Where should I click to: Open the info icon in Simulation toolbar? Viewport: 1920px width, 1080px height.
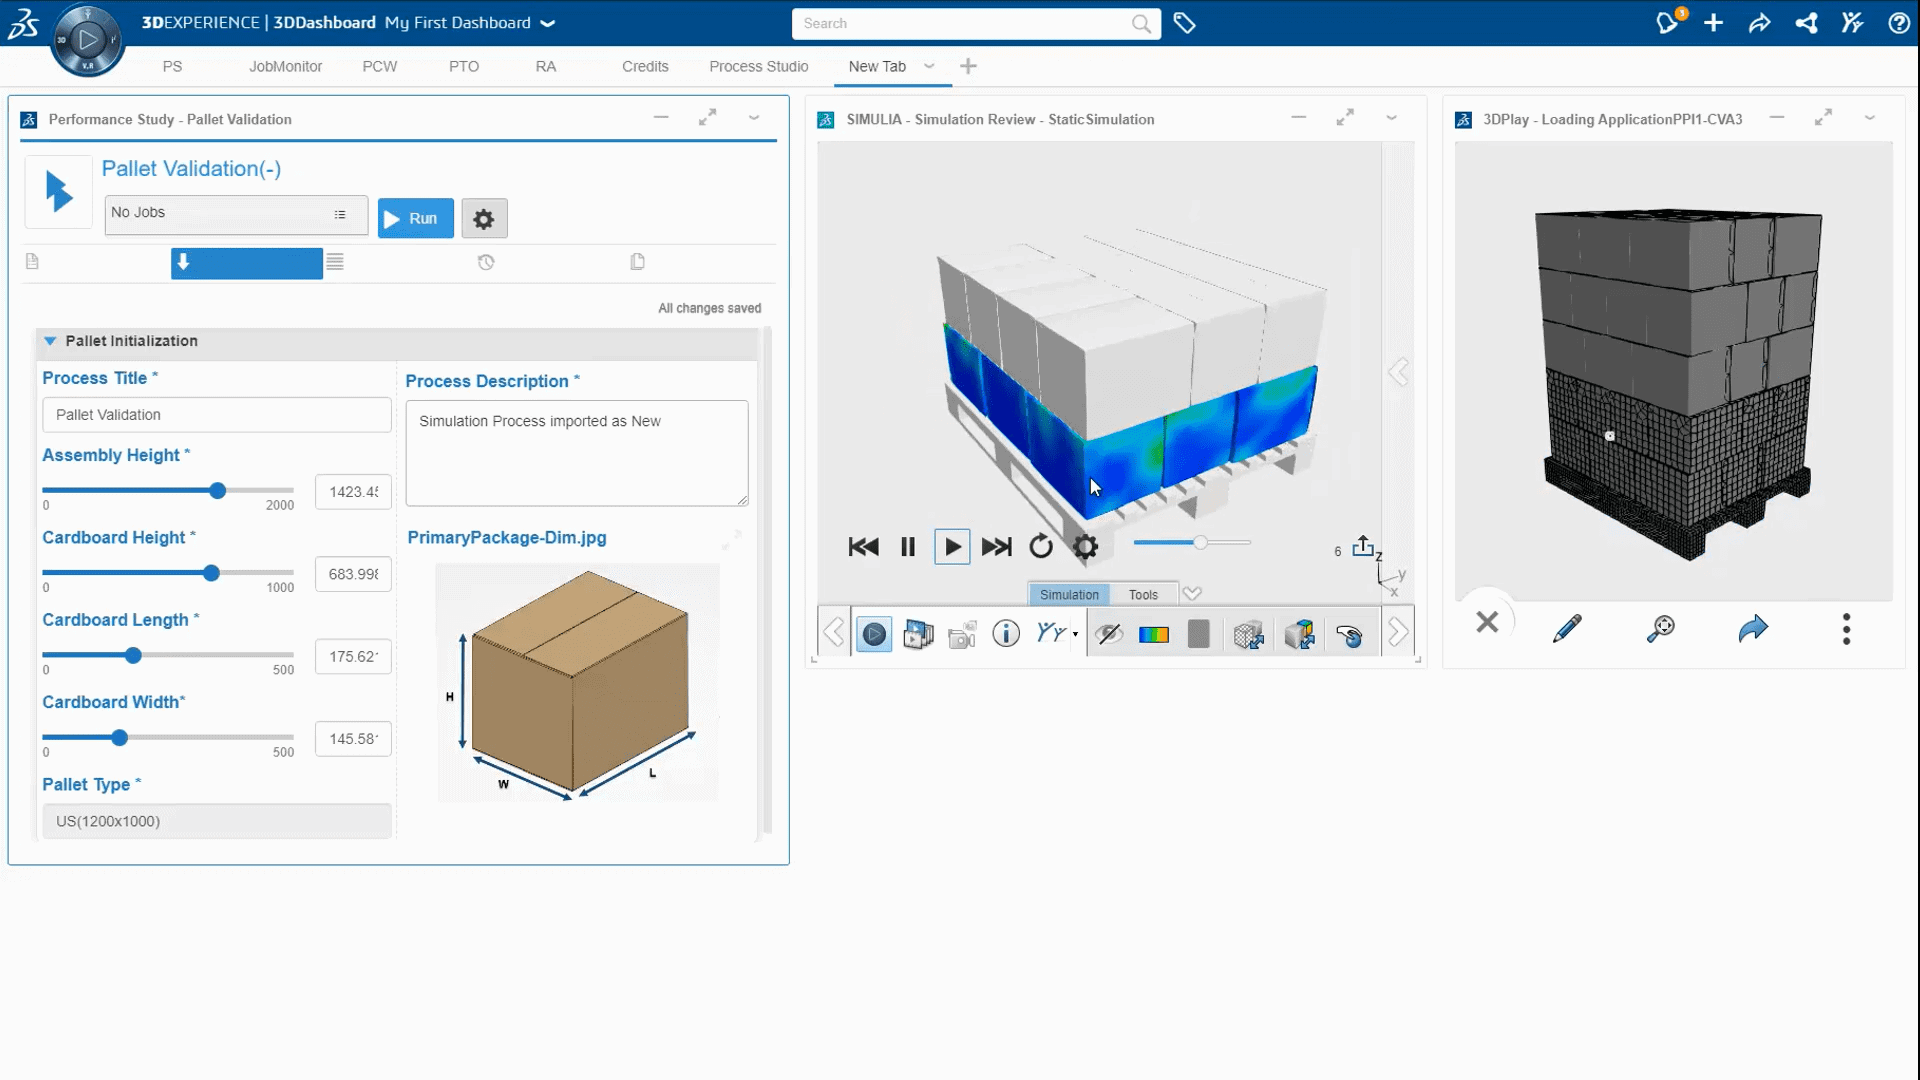(1006, 633)
